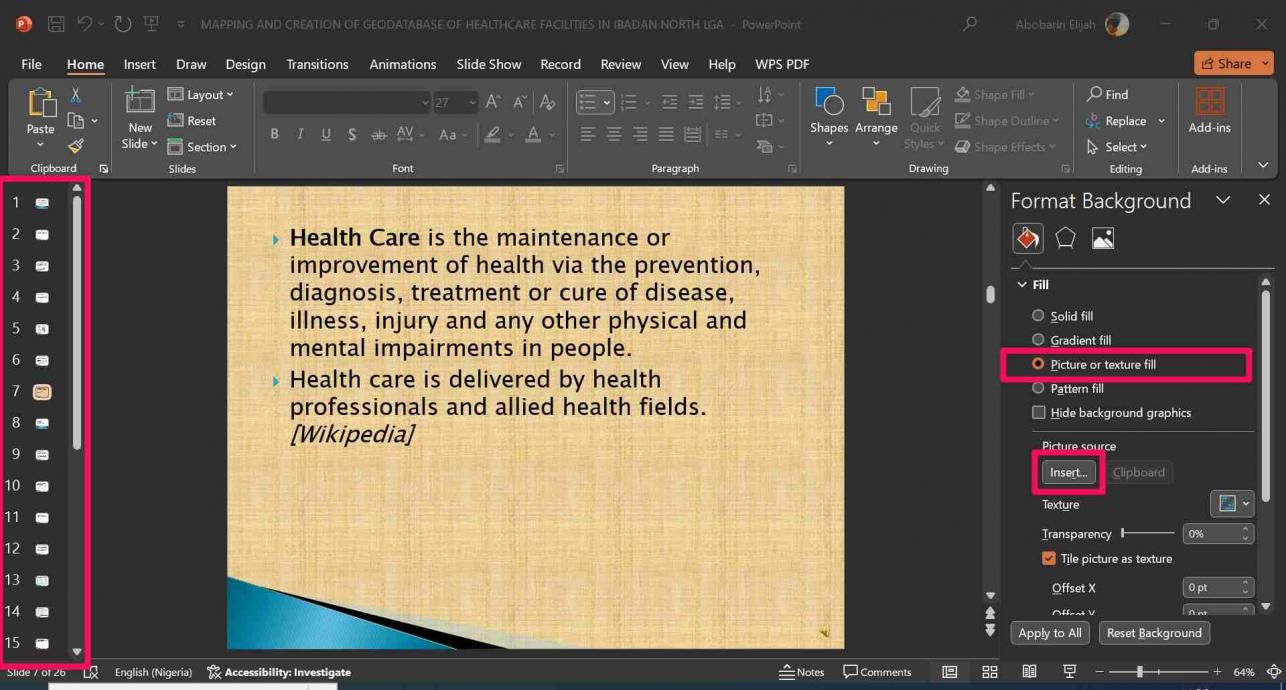Screen dimensions: 1286x690
Task: Click the New Slide icon
Action: pyautogui.click(x=139, y=102)
